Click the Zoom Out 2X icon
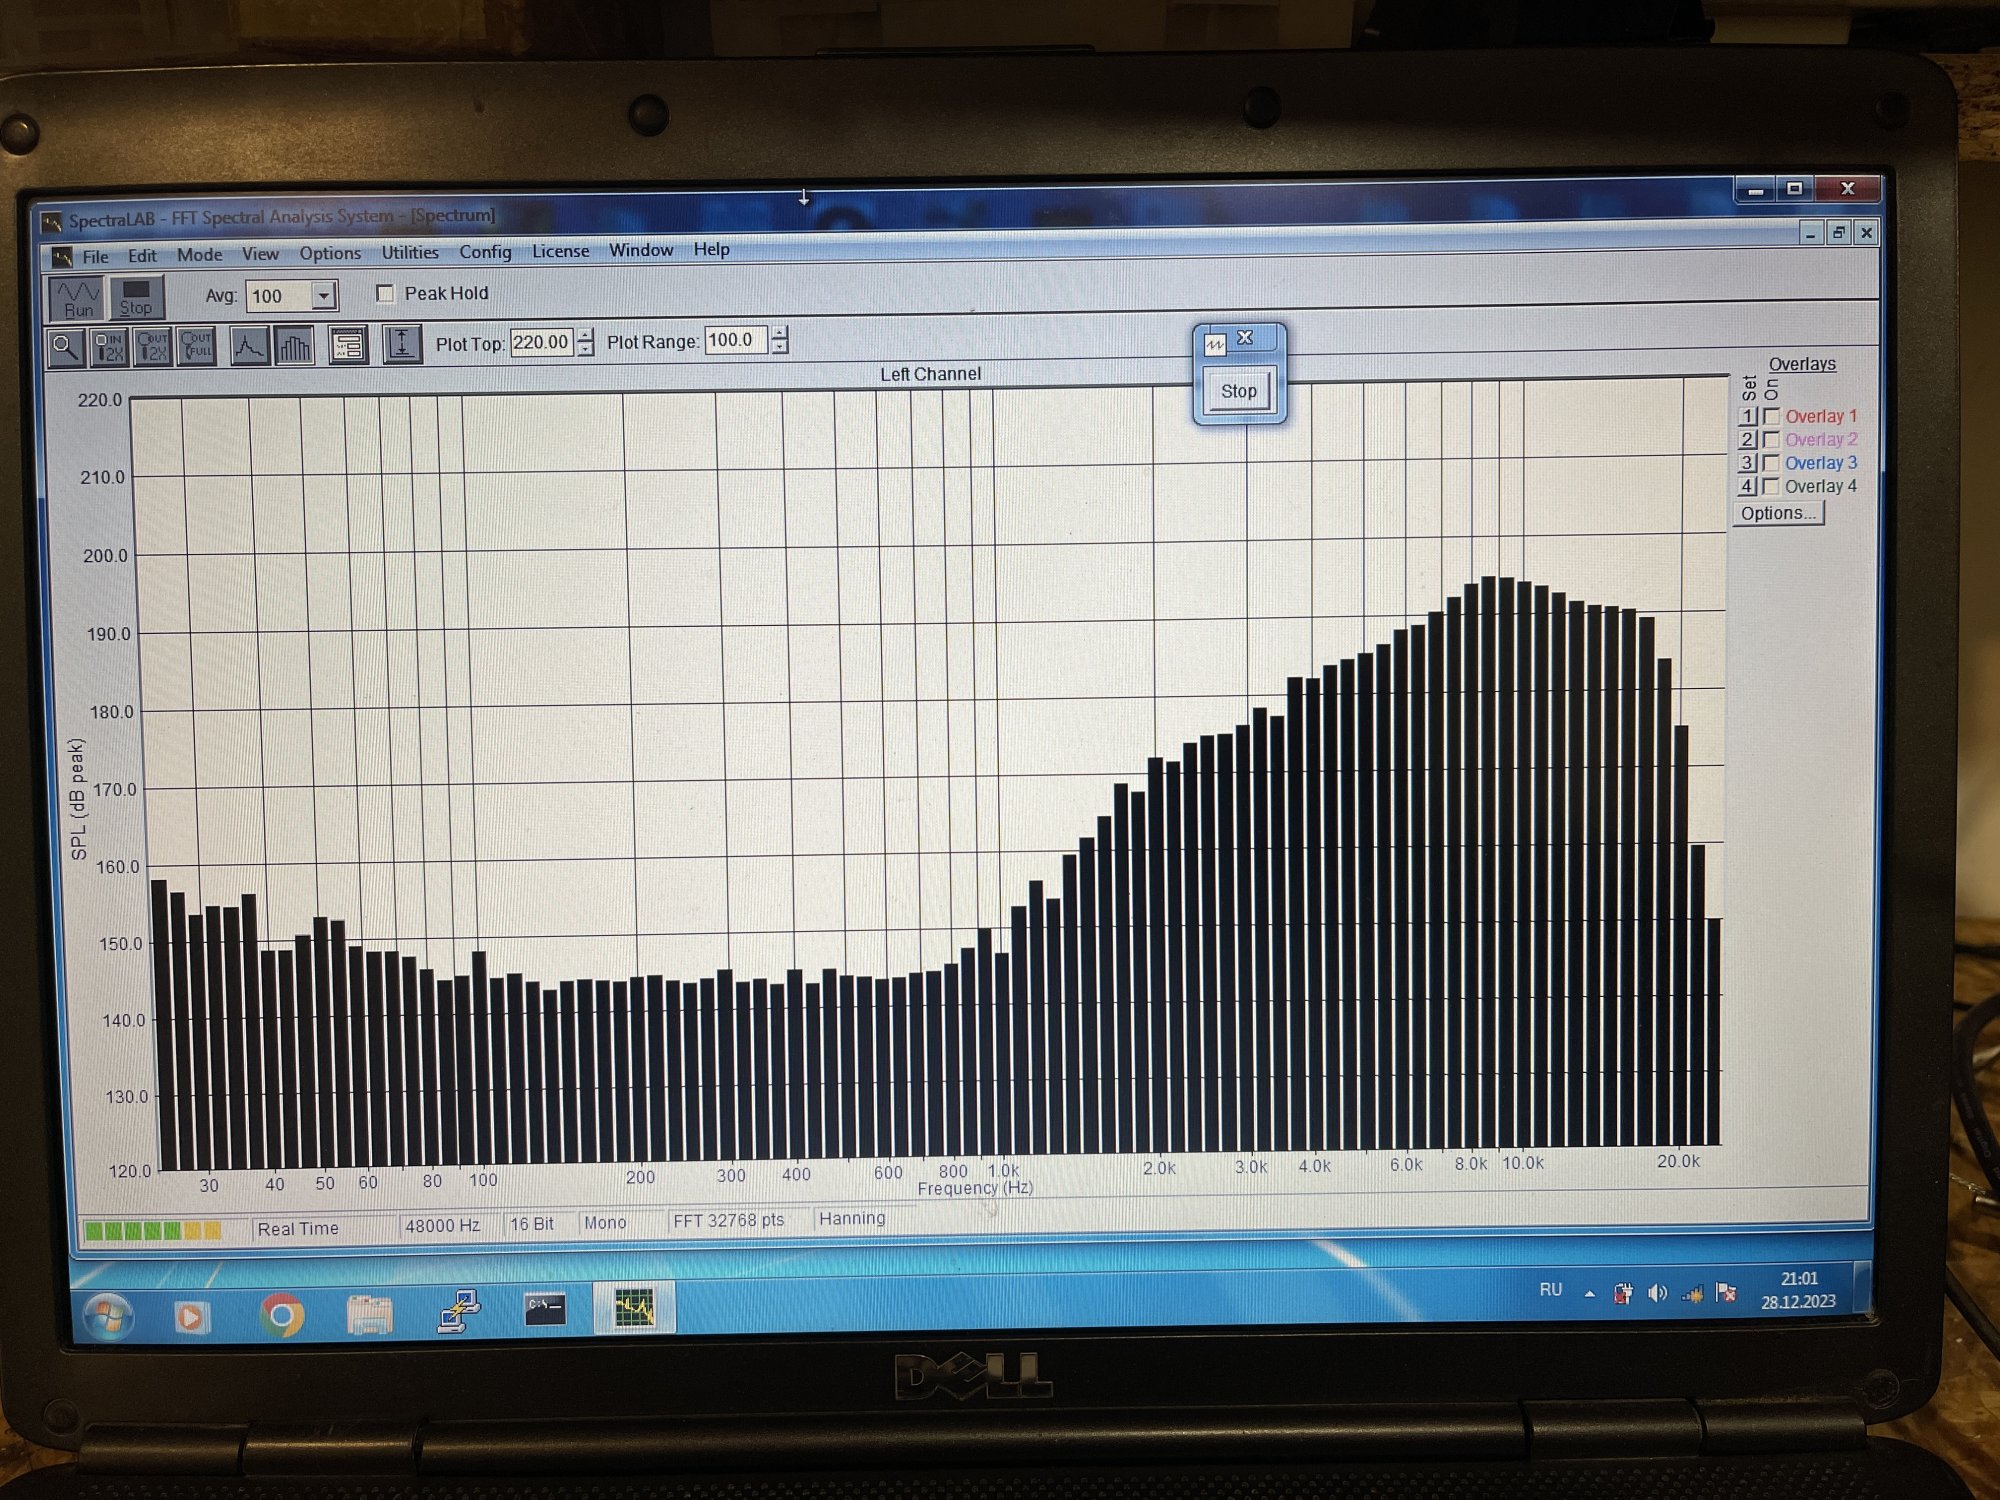The height and width of the screenshot is (1500, 2000). coord(153,347)
